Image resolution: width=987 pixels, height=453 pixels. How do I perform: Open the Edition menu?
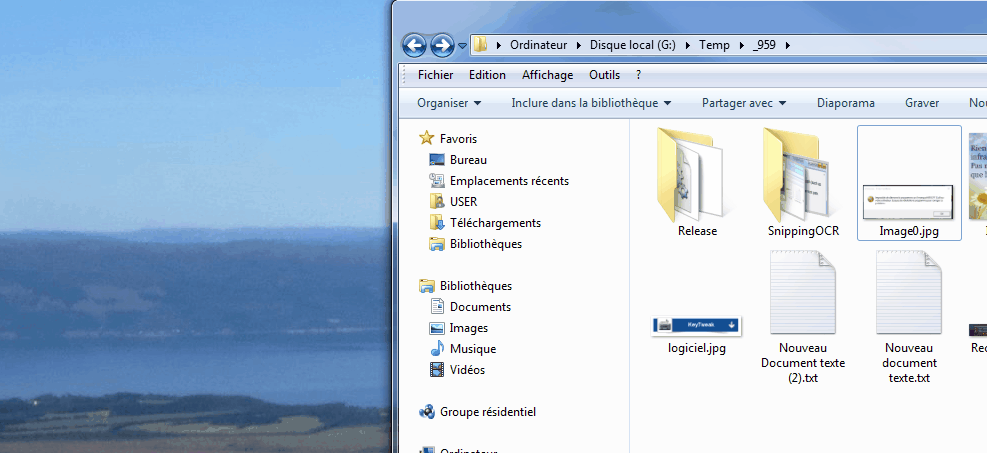tap(487, 75)
